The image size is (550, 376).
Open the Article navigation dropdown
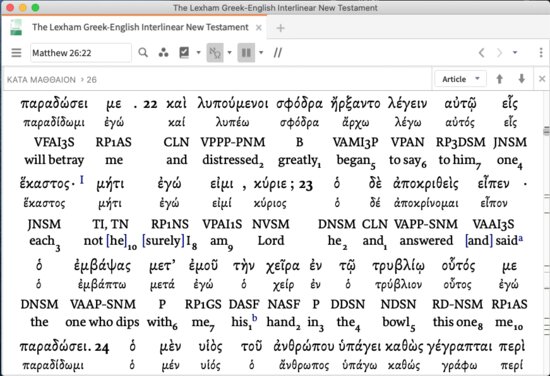point(461,79)
